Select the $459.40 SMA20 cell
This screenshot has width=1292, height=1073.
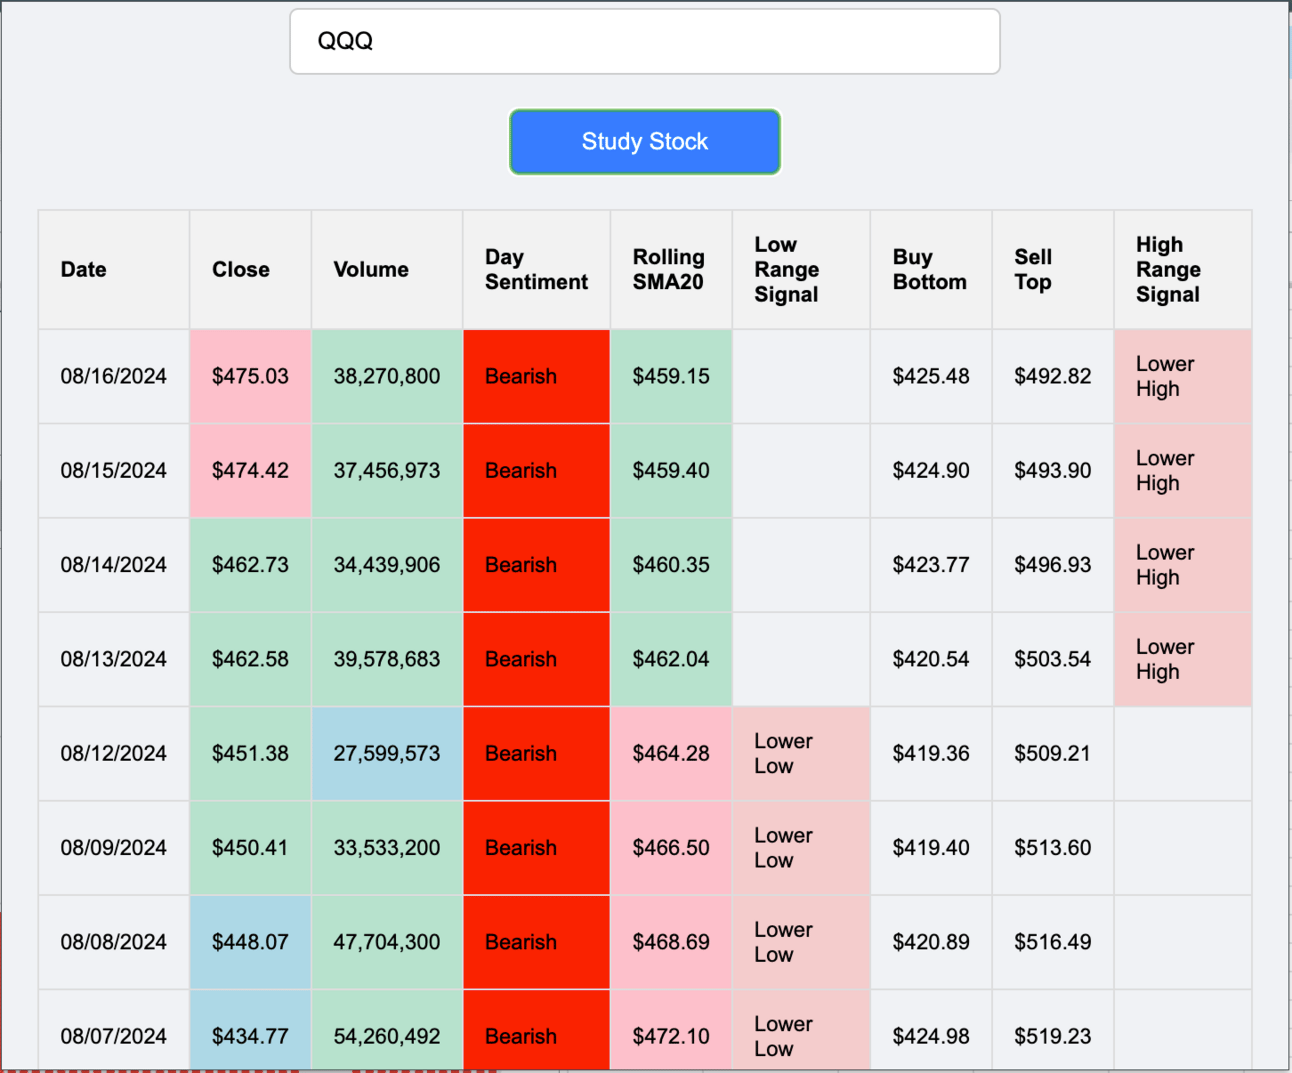point(672,471)
